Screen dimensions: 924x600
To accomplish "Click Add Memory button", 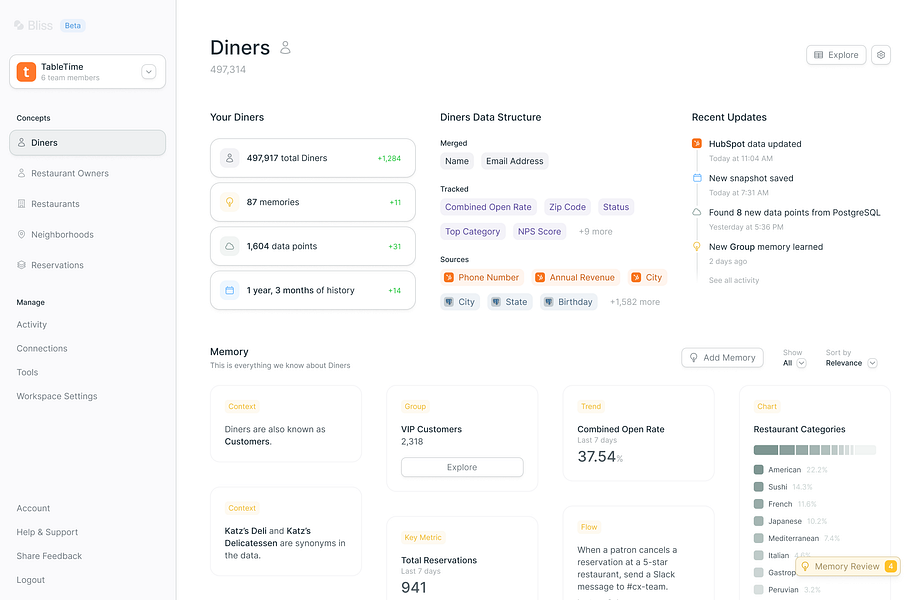I will [x=722, y=358].
